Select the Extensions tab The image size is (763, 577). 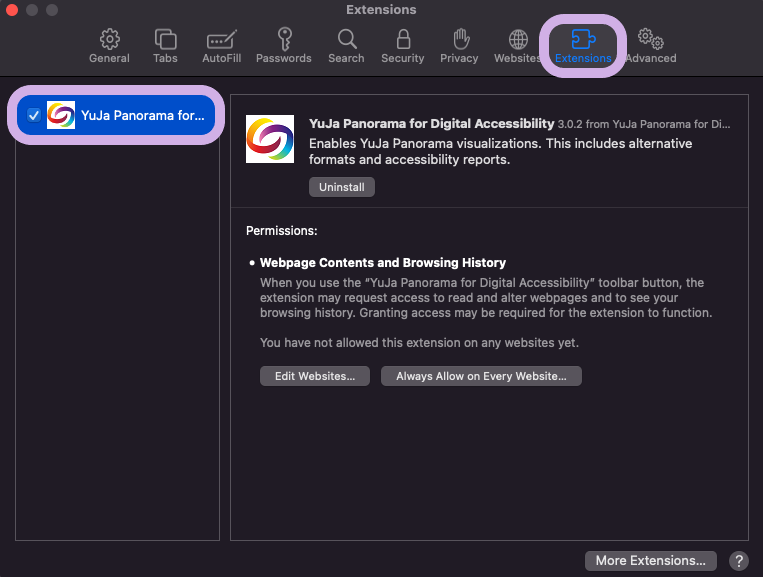click(582, 46)
